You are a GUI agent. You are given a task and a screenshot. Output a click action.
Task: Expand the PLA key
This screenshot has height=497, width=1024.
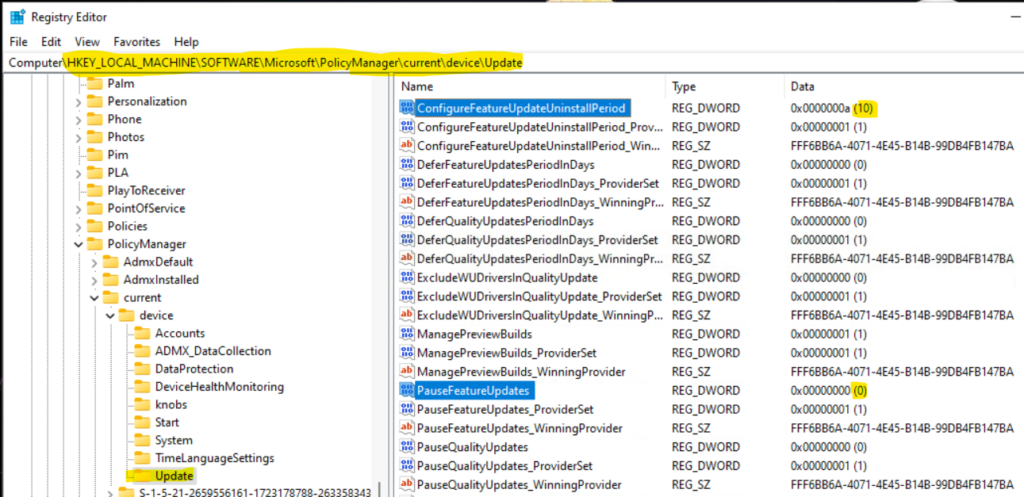tap(79, 173)
